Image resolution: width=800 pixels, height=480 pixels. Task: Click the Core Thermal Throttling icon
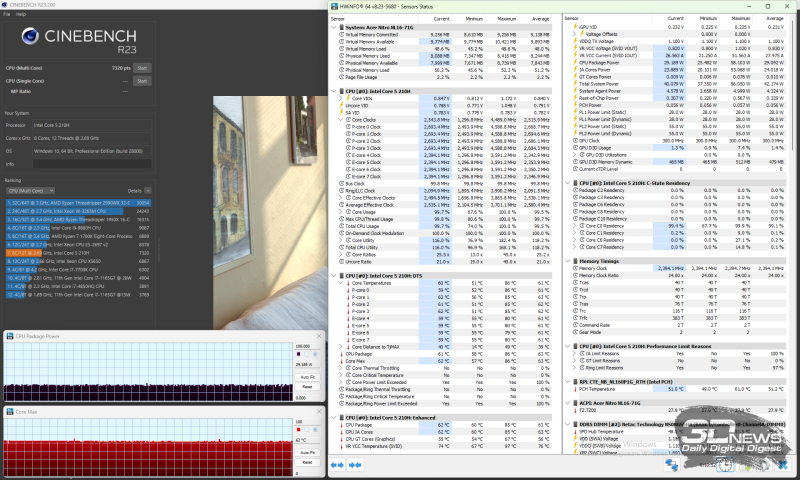coord(348,368)
